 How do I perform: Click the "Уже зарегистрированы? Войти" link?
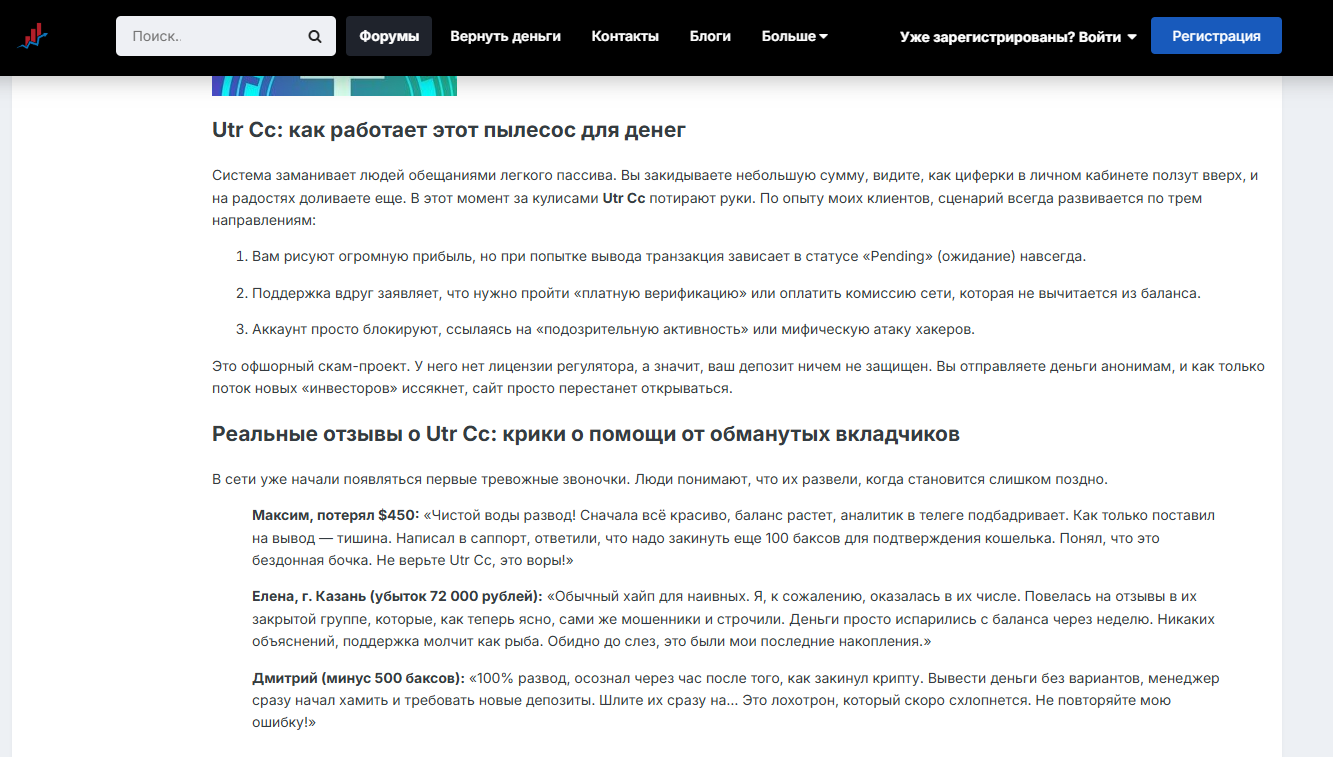point(1008,35)
